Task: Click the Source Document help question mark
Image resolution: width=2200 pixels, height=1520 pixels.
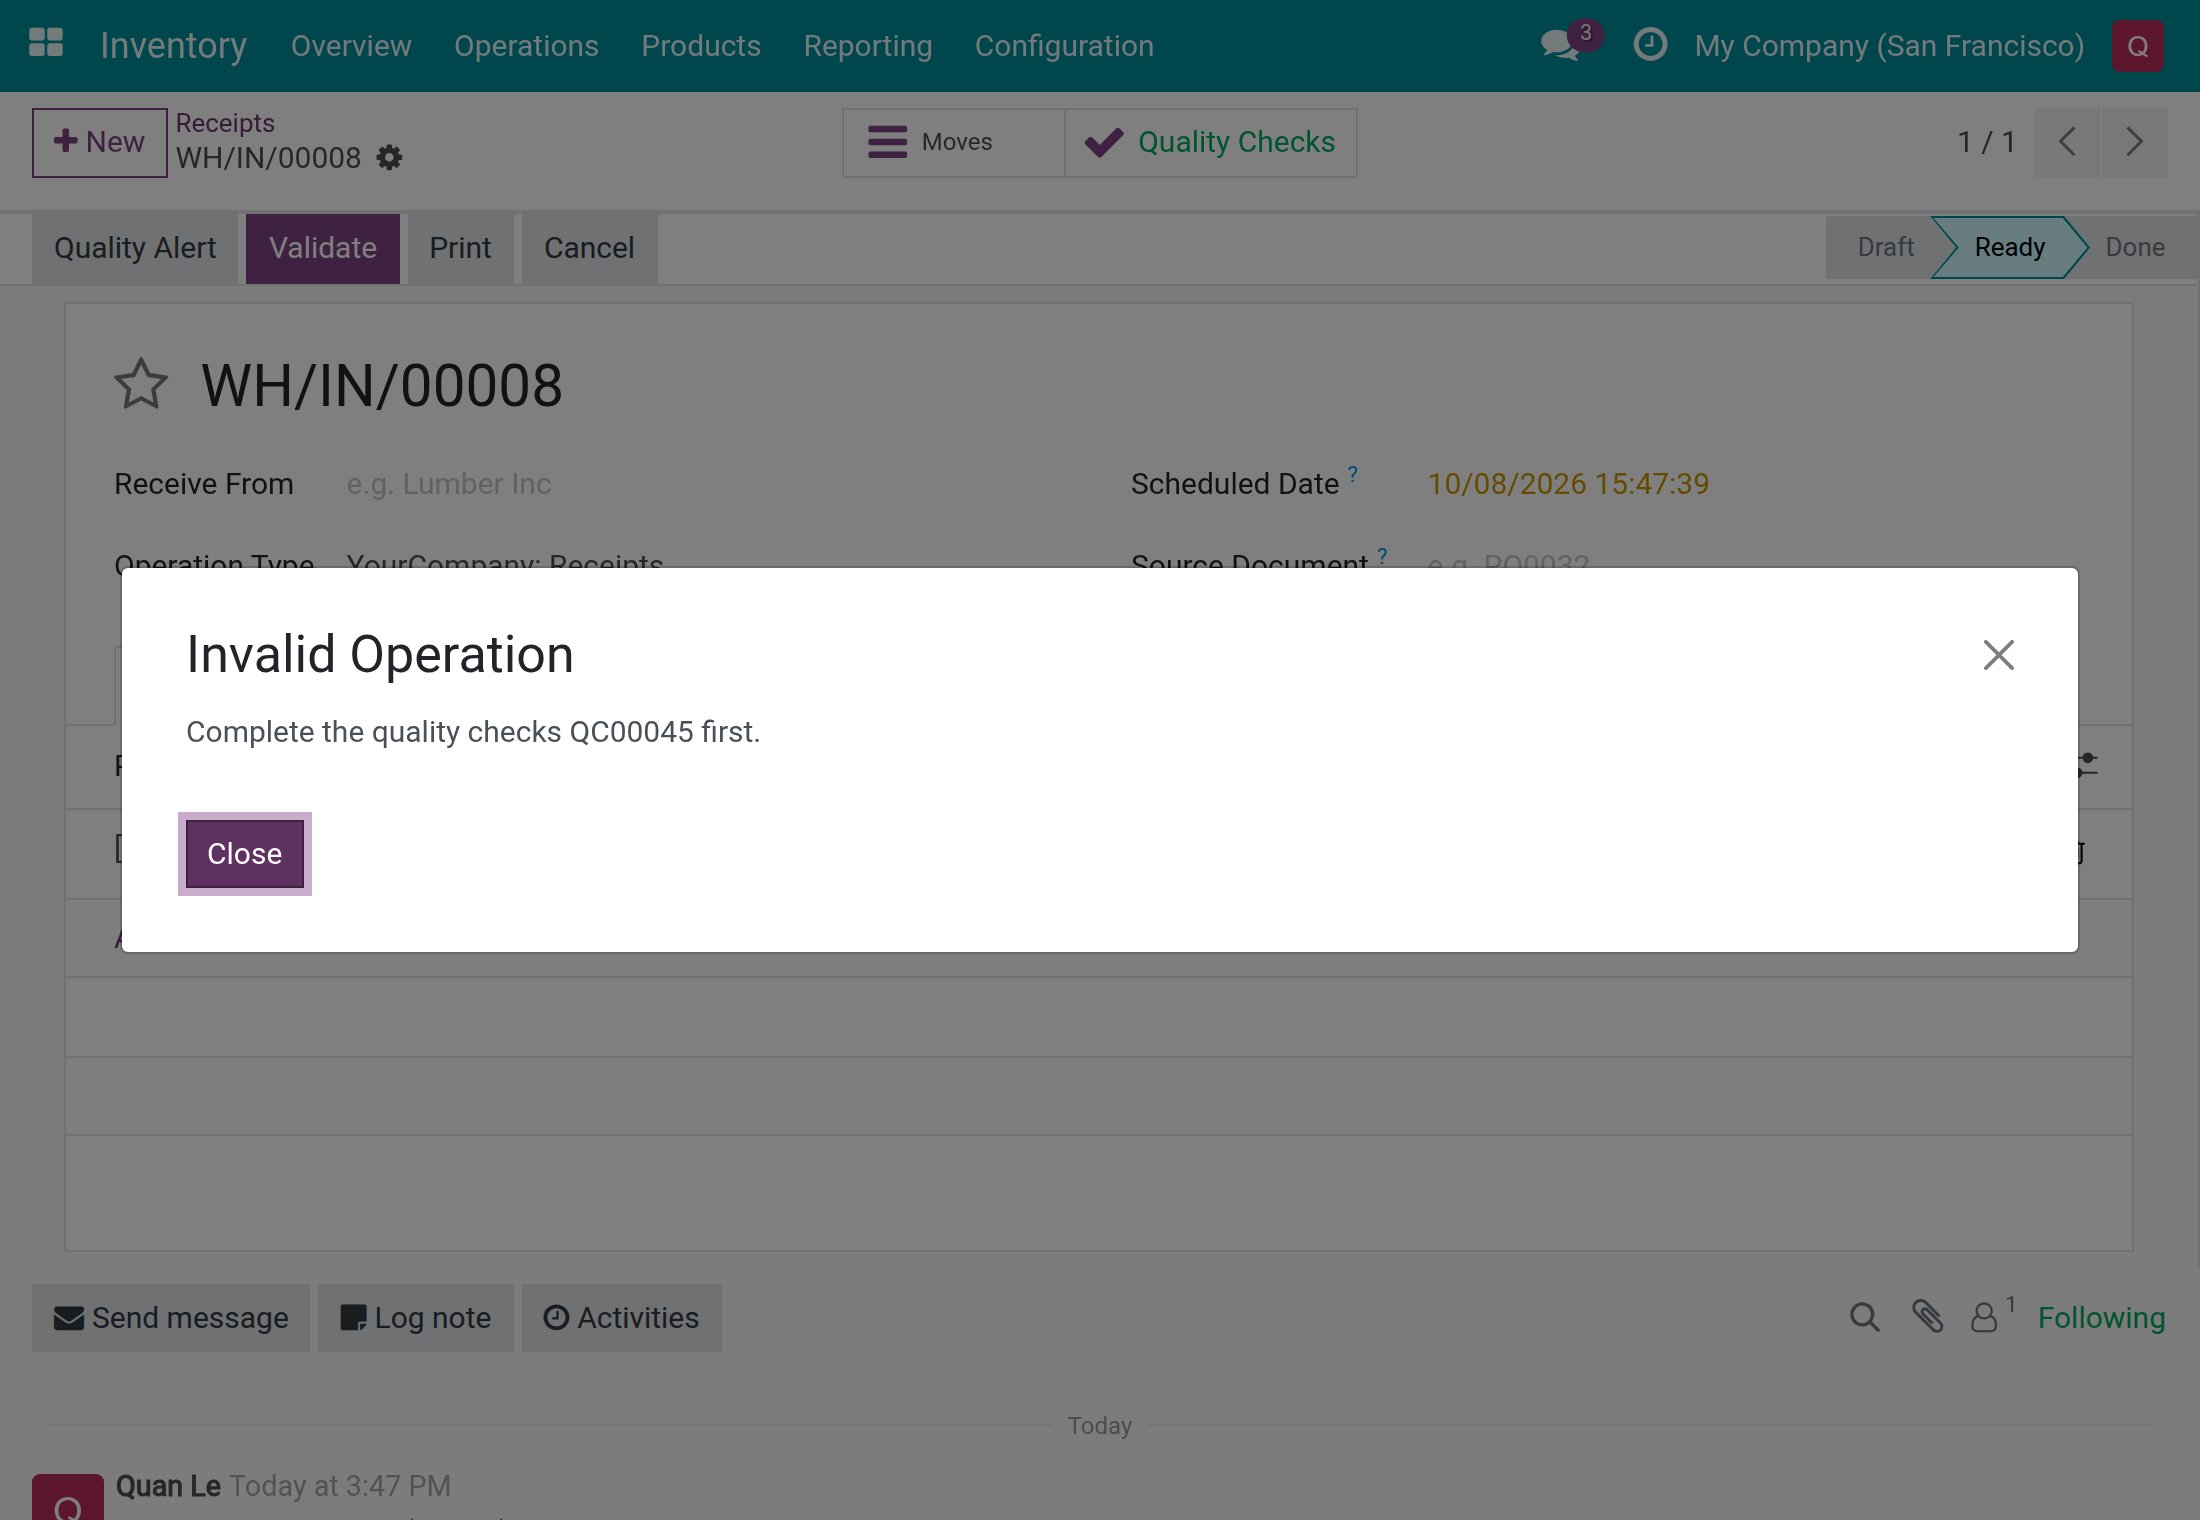Action: (x=1382, y=556)
